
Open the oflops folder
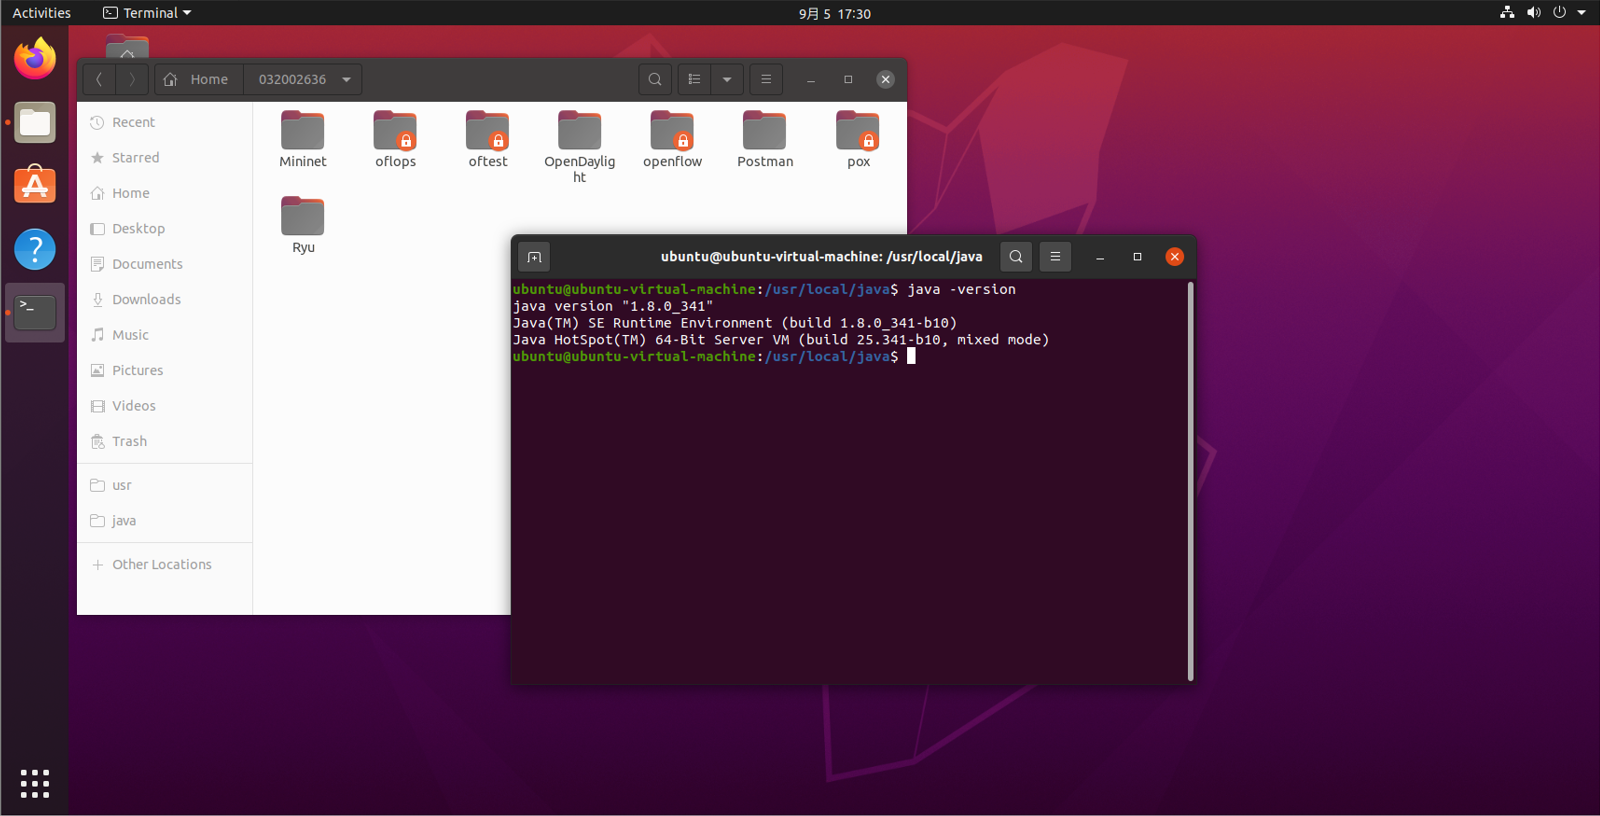click(395, 139)
